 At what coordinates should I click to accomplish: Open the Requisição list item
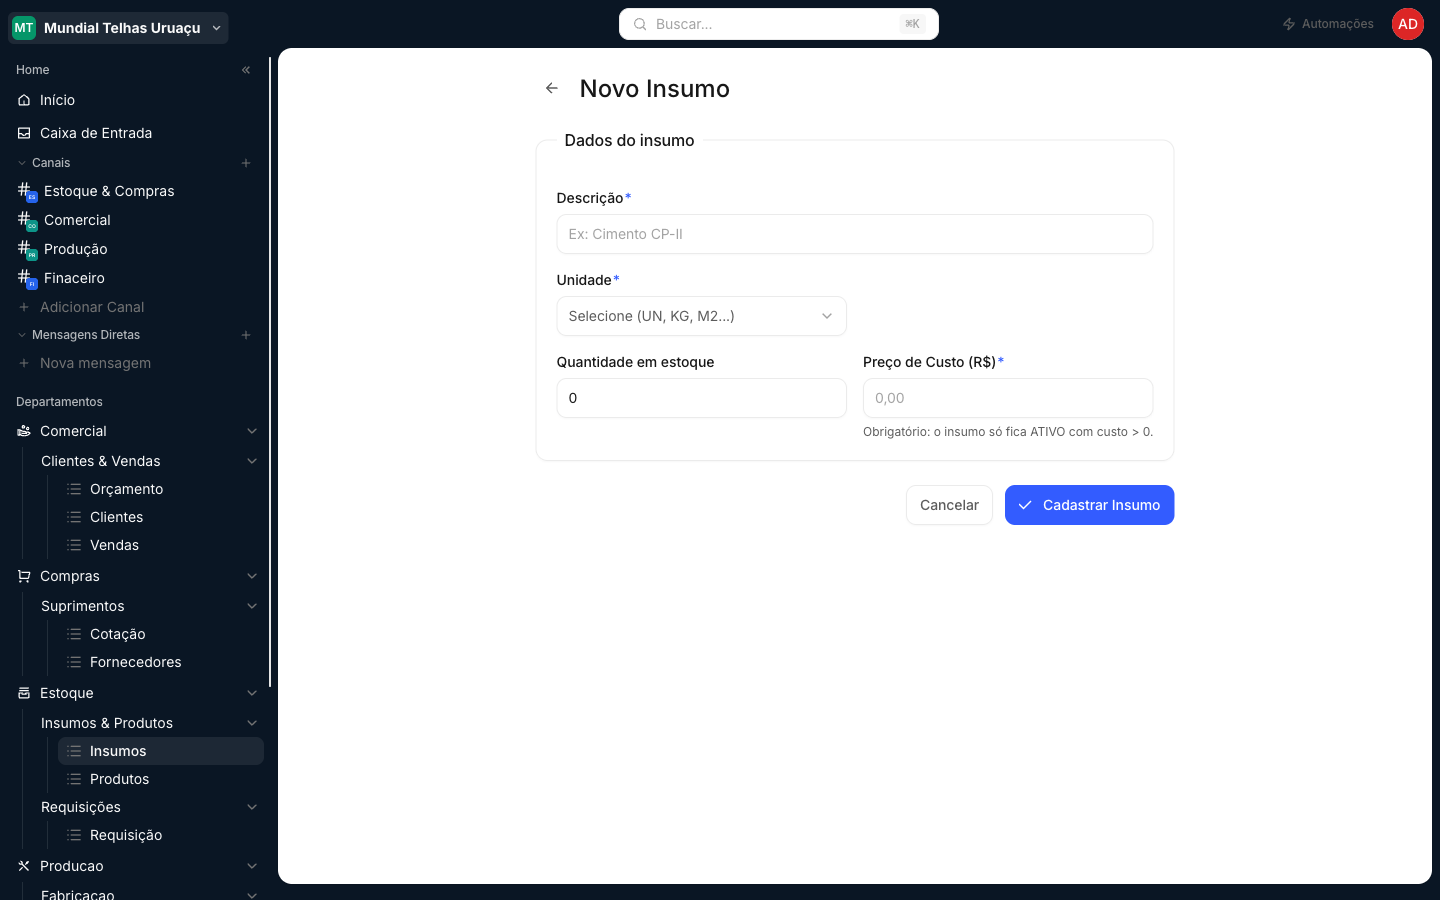pyautogui.click(x=161, y=835)
